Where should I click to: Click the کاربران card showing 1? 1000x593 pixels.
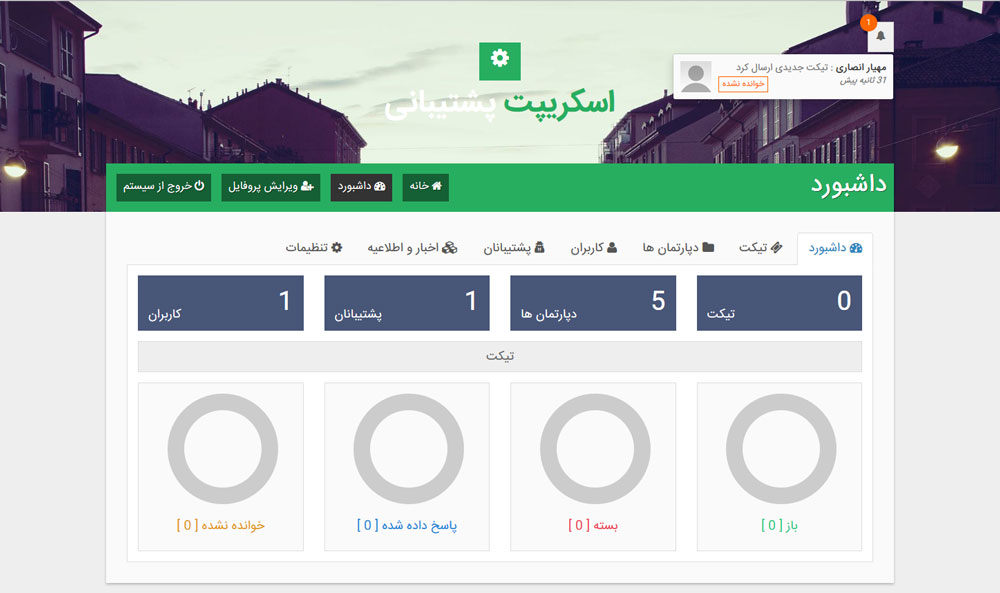click(221, 303)
